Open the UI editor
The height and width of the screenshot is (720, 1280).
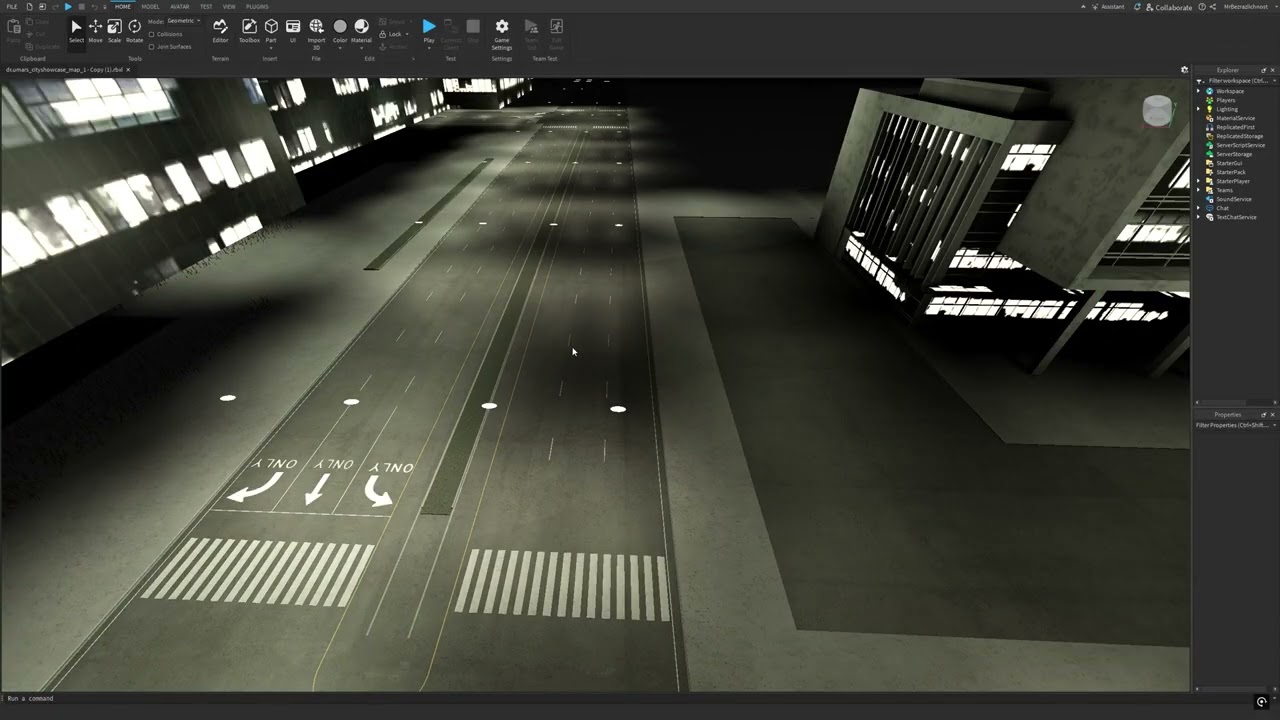point(293,31)
